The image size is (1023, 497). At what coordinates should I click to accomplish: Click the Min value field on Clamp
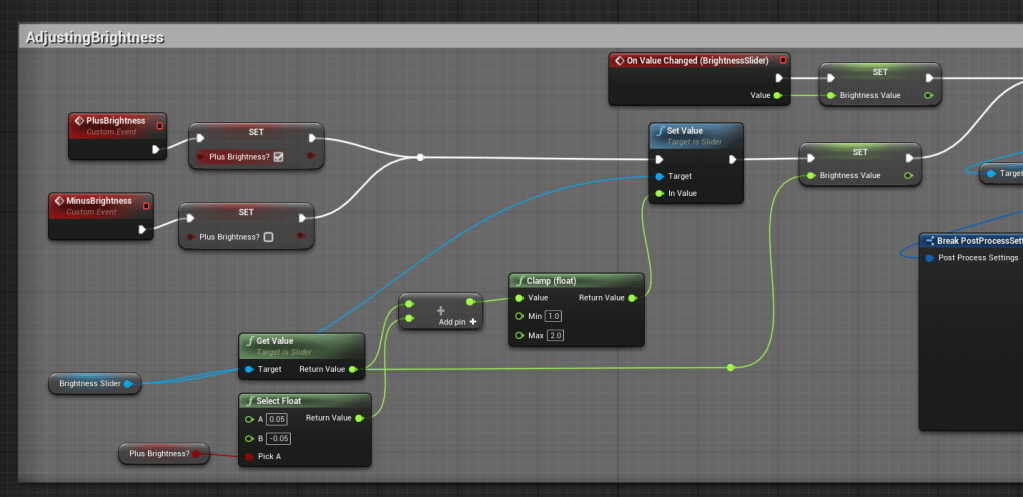click(x=554, y=316)
